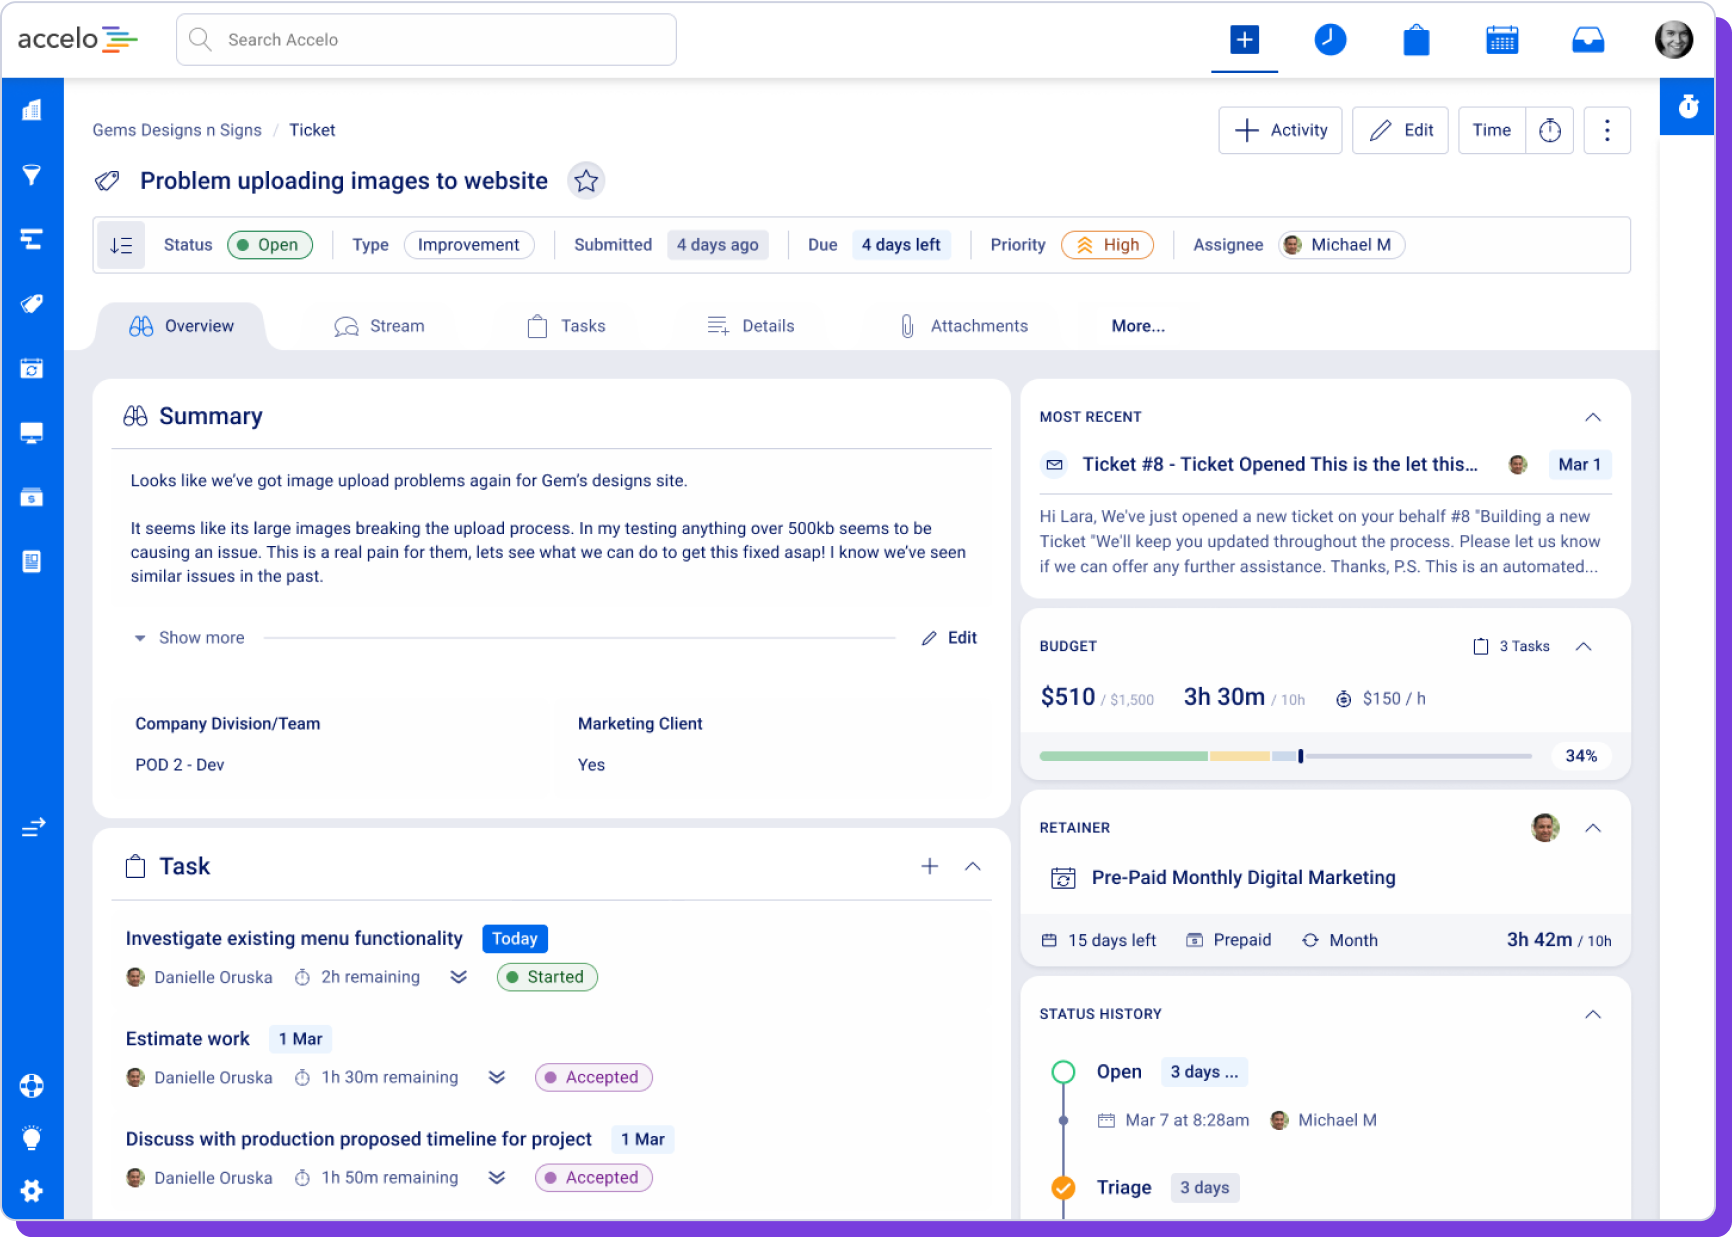Viewport: 1732px width, 1237px height.
Task: Click the double chevron on Estimate work task
Action: (497, 1077)
